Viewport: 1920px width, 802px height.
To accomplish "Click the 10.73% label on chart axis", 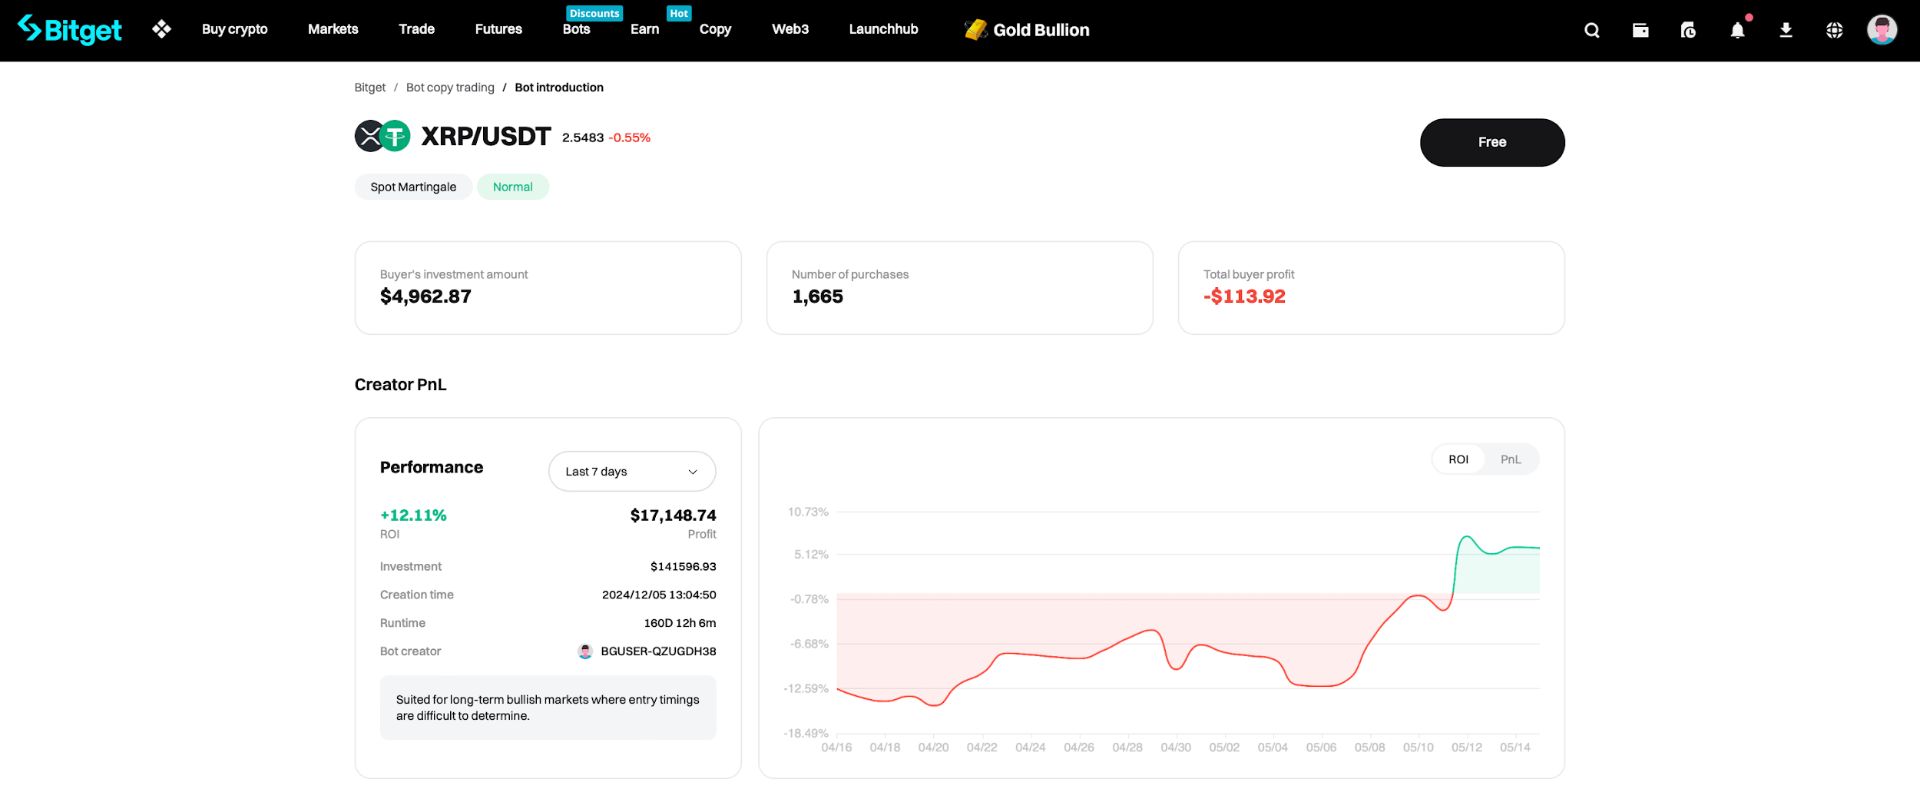I will click(x=808, y=512).
